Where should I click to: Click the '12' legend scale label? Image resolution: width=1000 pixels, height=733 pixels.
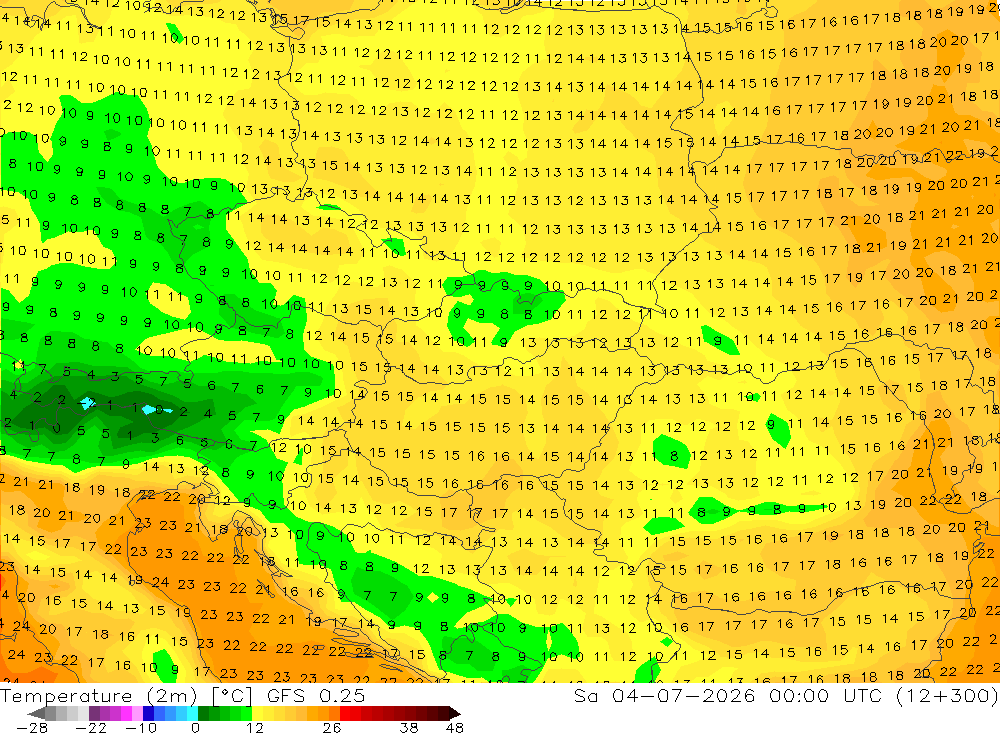coord(255,727)
